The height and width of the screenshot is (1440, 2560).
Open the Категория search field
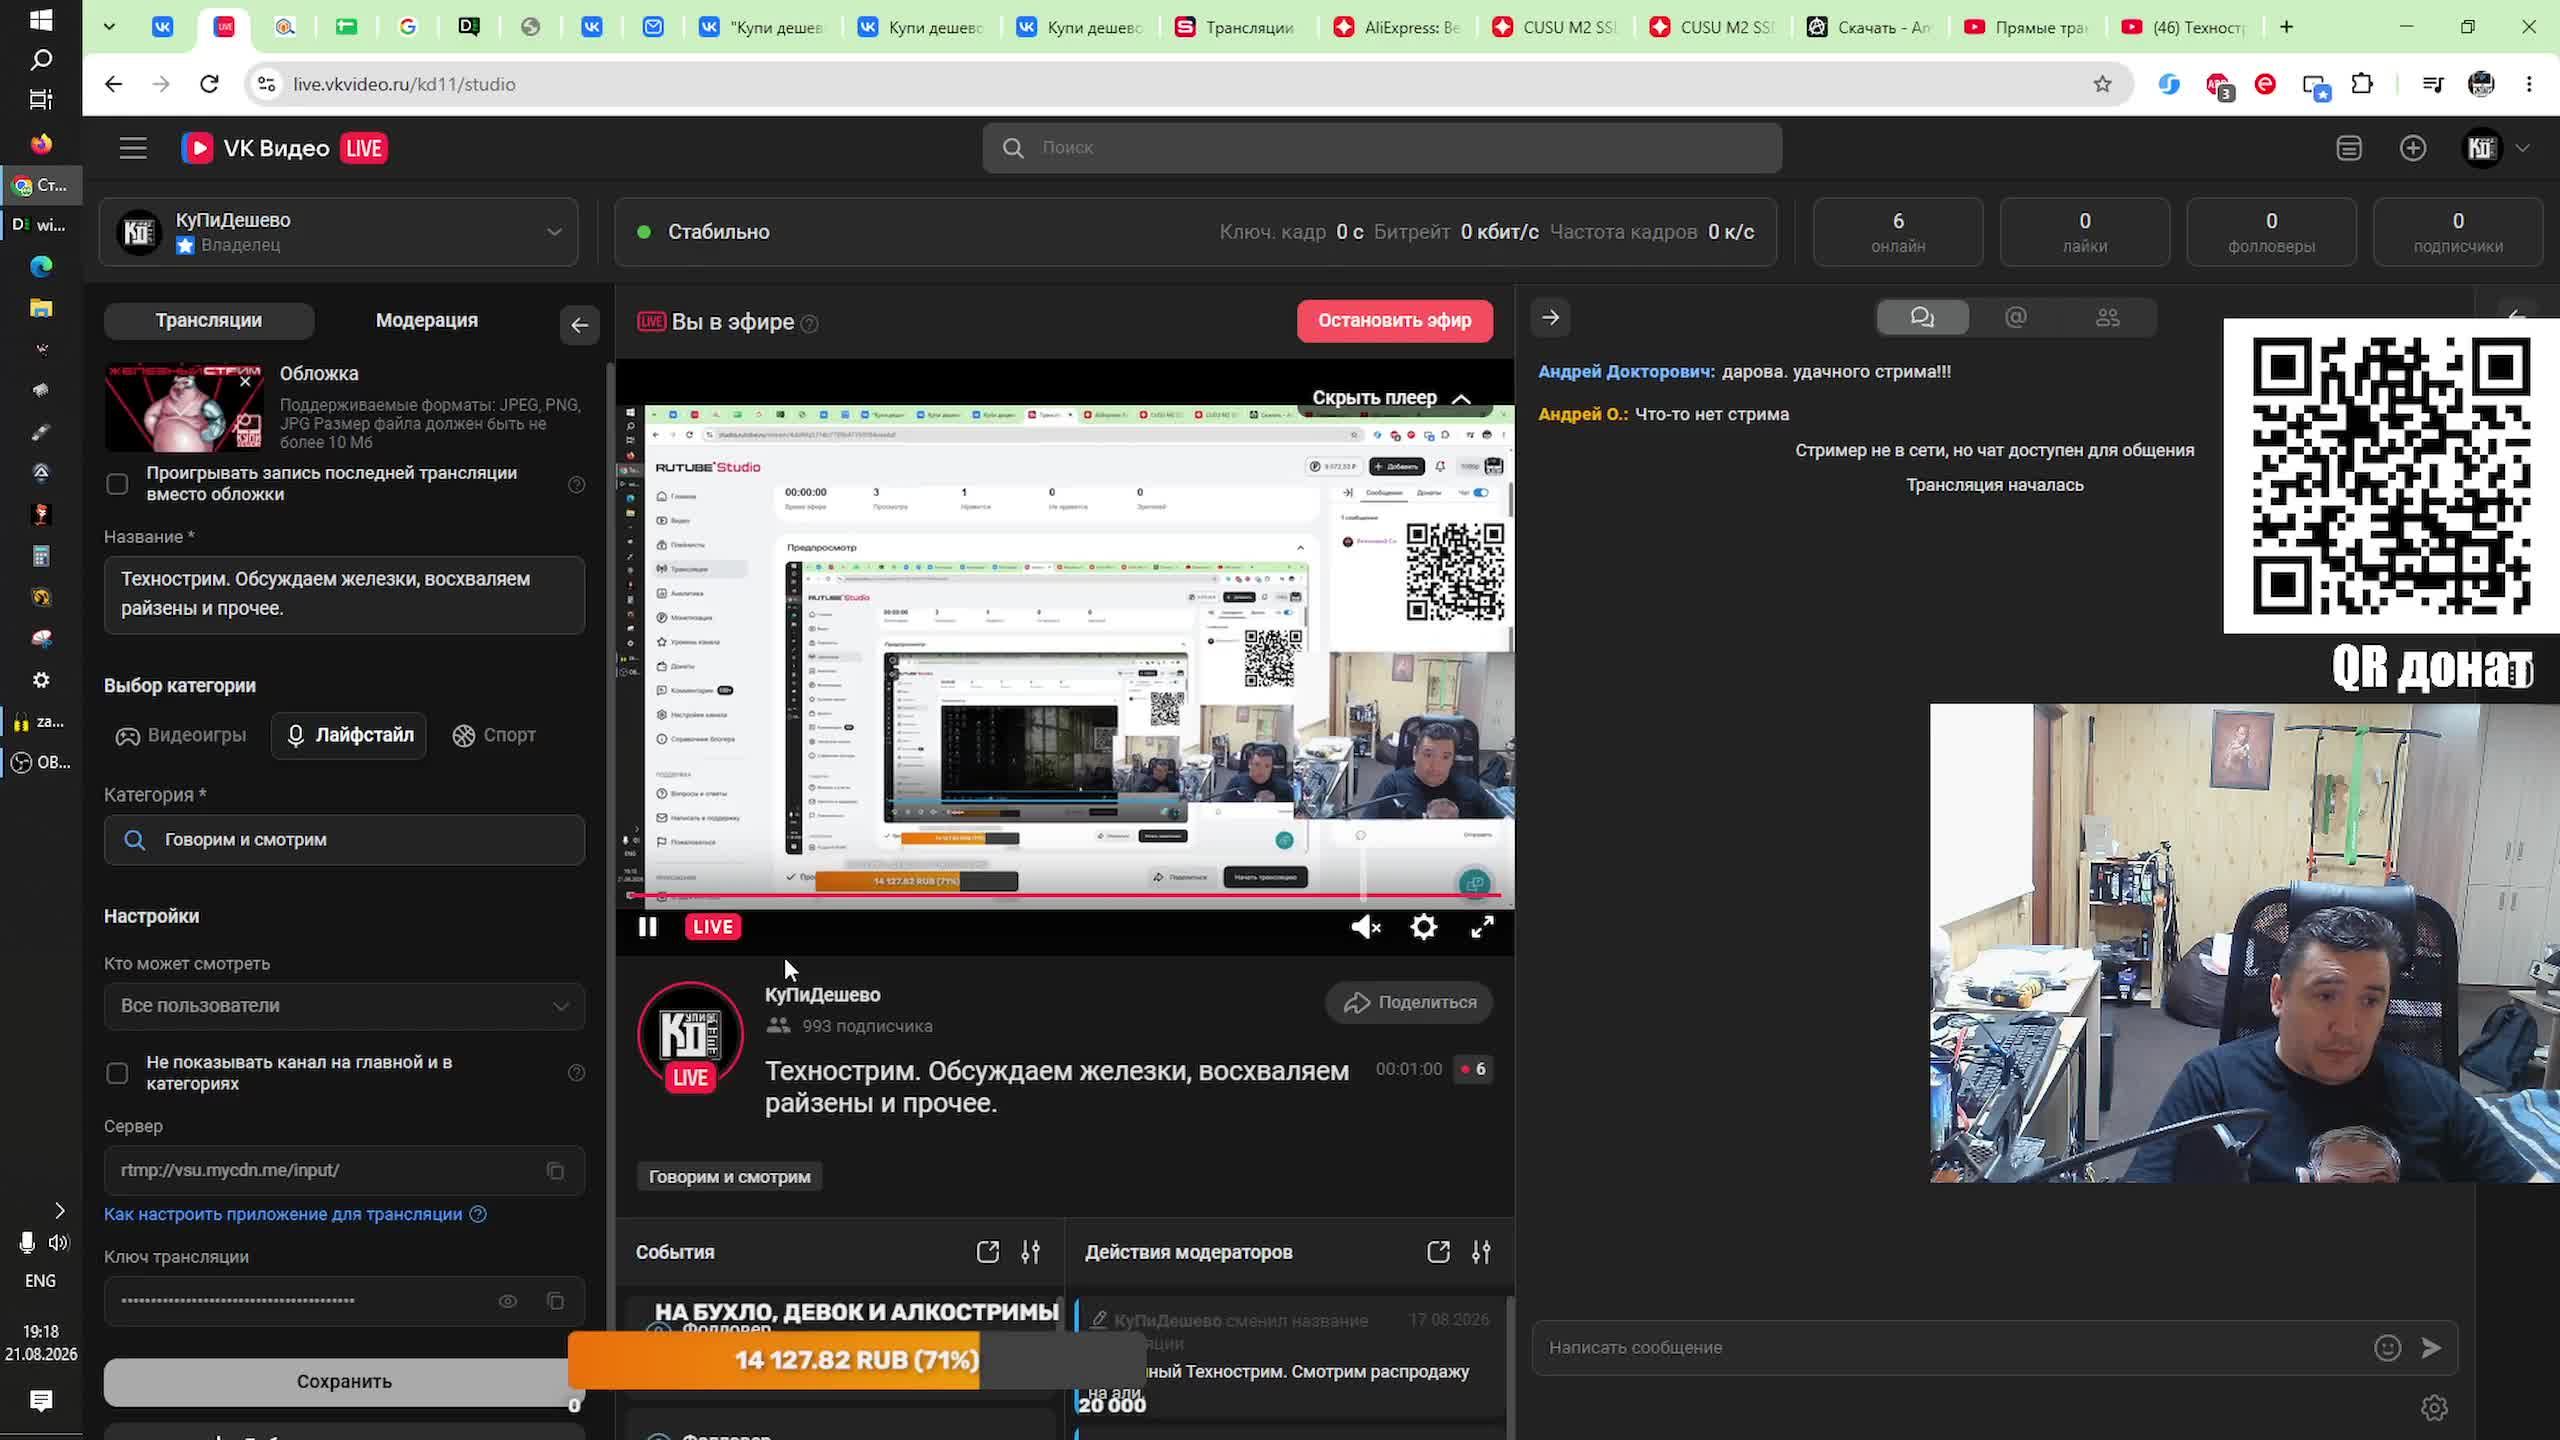(344, 840)
